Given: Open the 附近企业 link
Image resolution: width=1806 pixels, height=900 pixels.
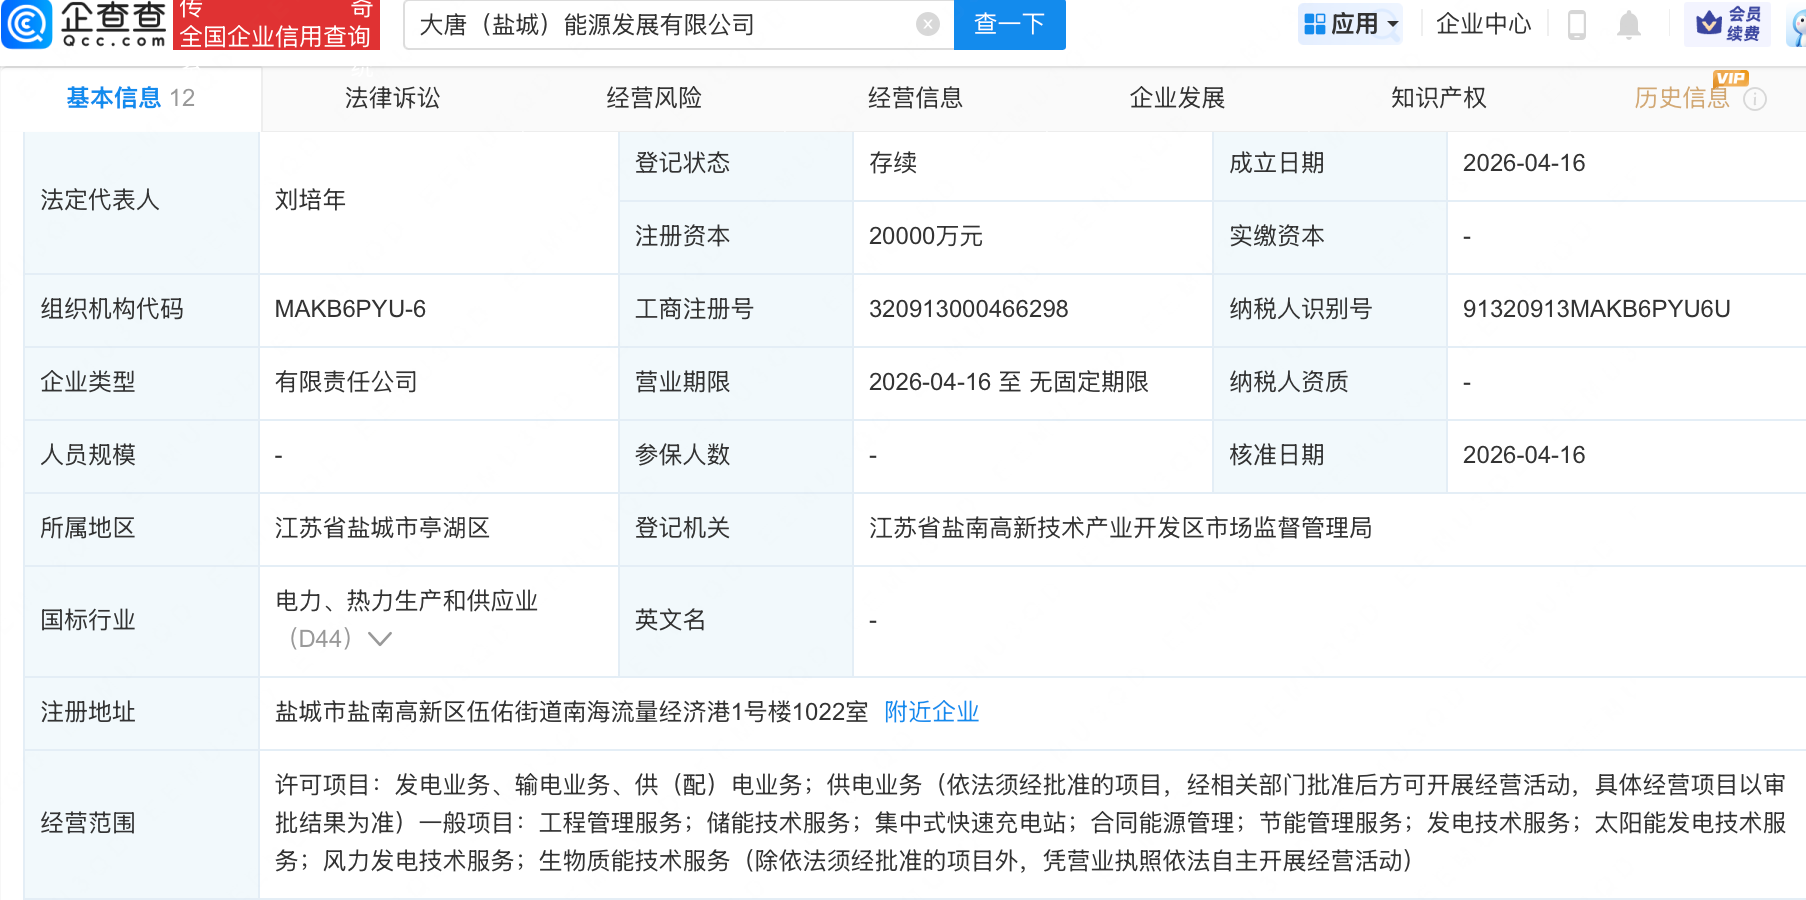Looking at the screenshot, I should pos(931,712).
